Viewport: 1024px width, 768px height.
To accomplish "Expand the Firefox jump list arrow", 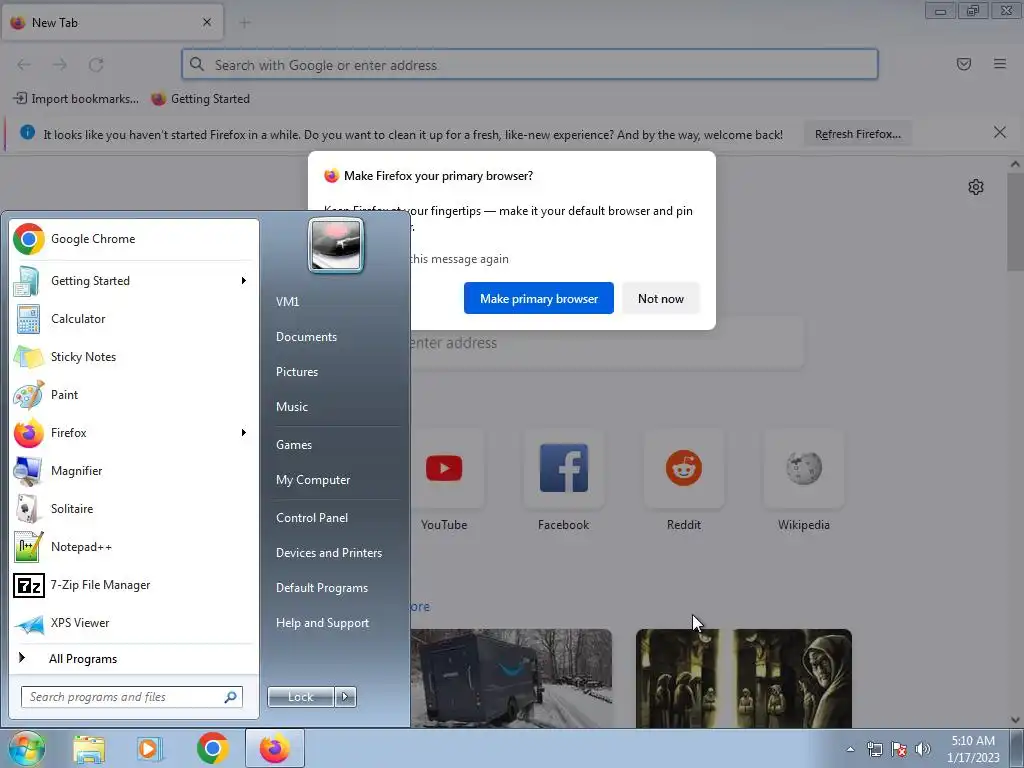I will click(x=244, y=432).
